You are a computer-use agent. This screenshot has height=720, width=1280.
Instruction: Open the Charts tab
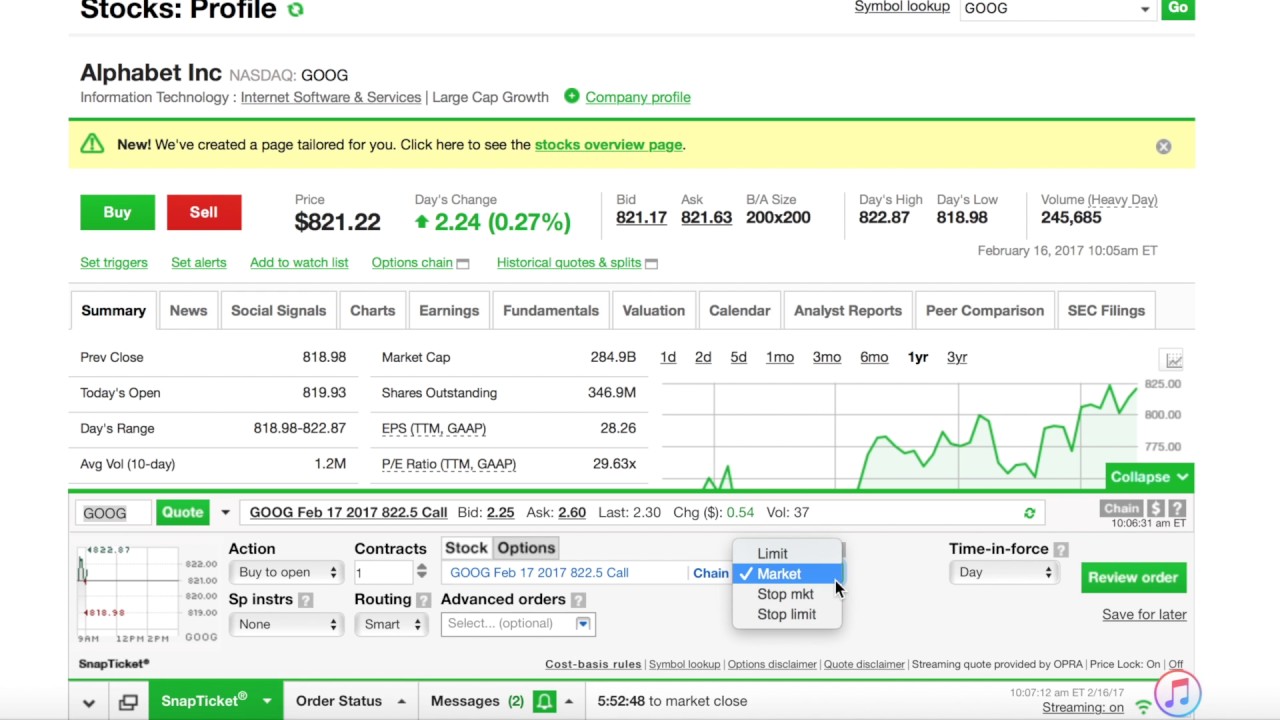[372, 310]
